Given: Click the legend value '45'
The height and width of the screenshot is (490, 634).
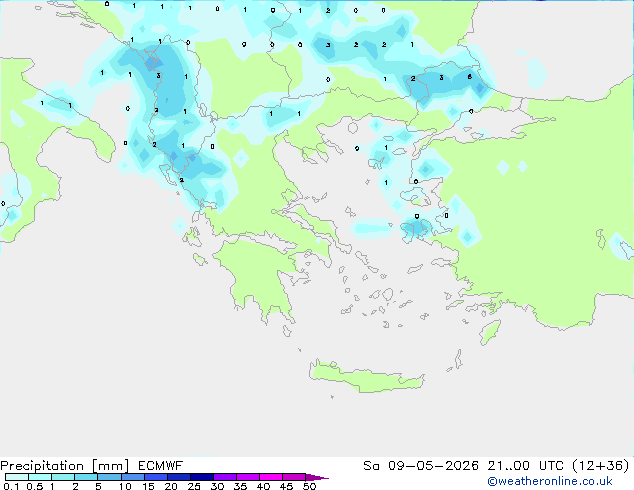Looking at the screenshot, I should coord(286,486).
